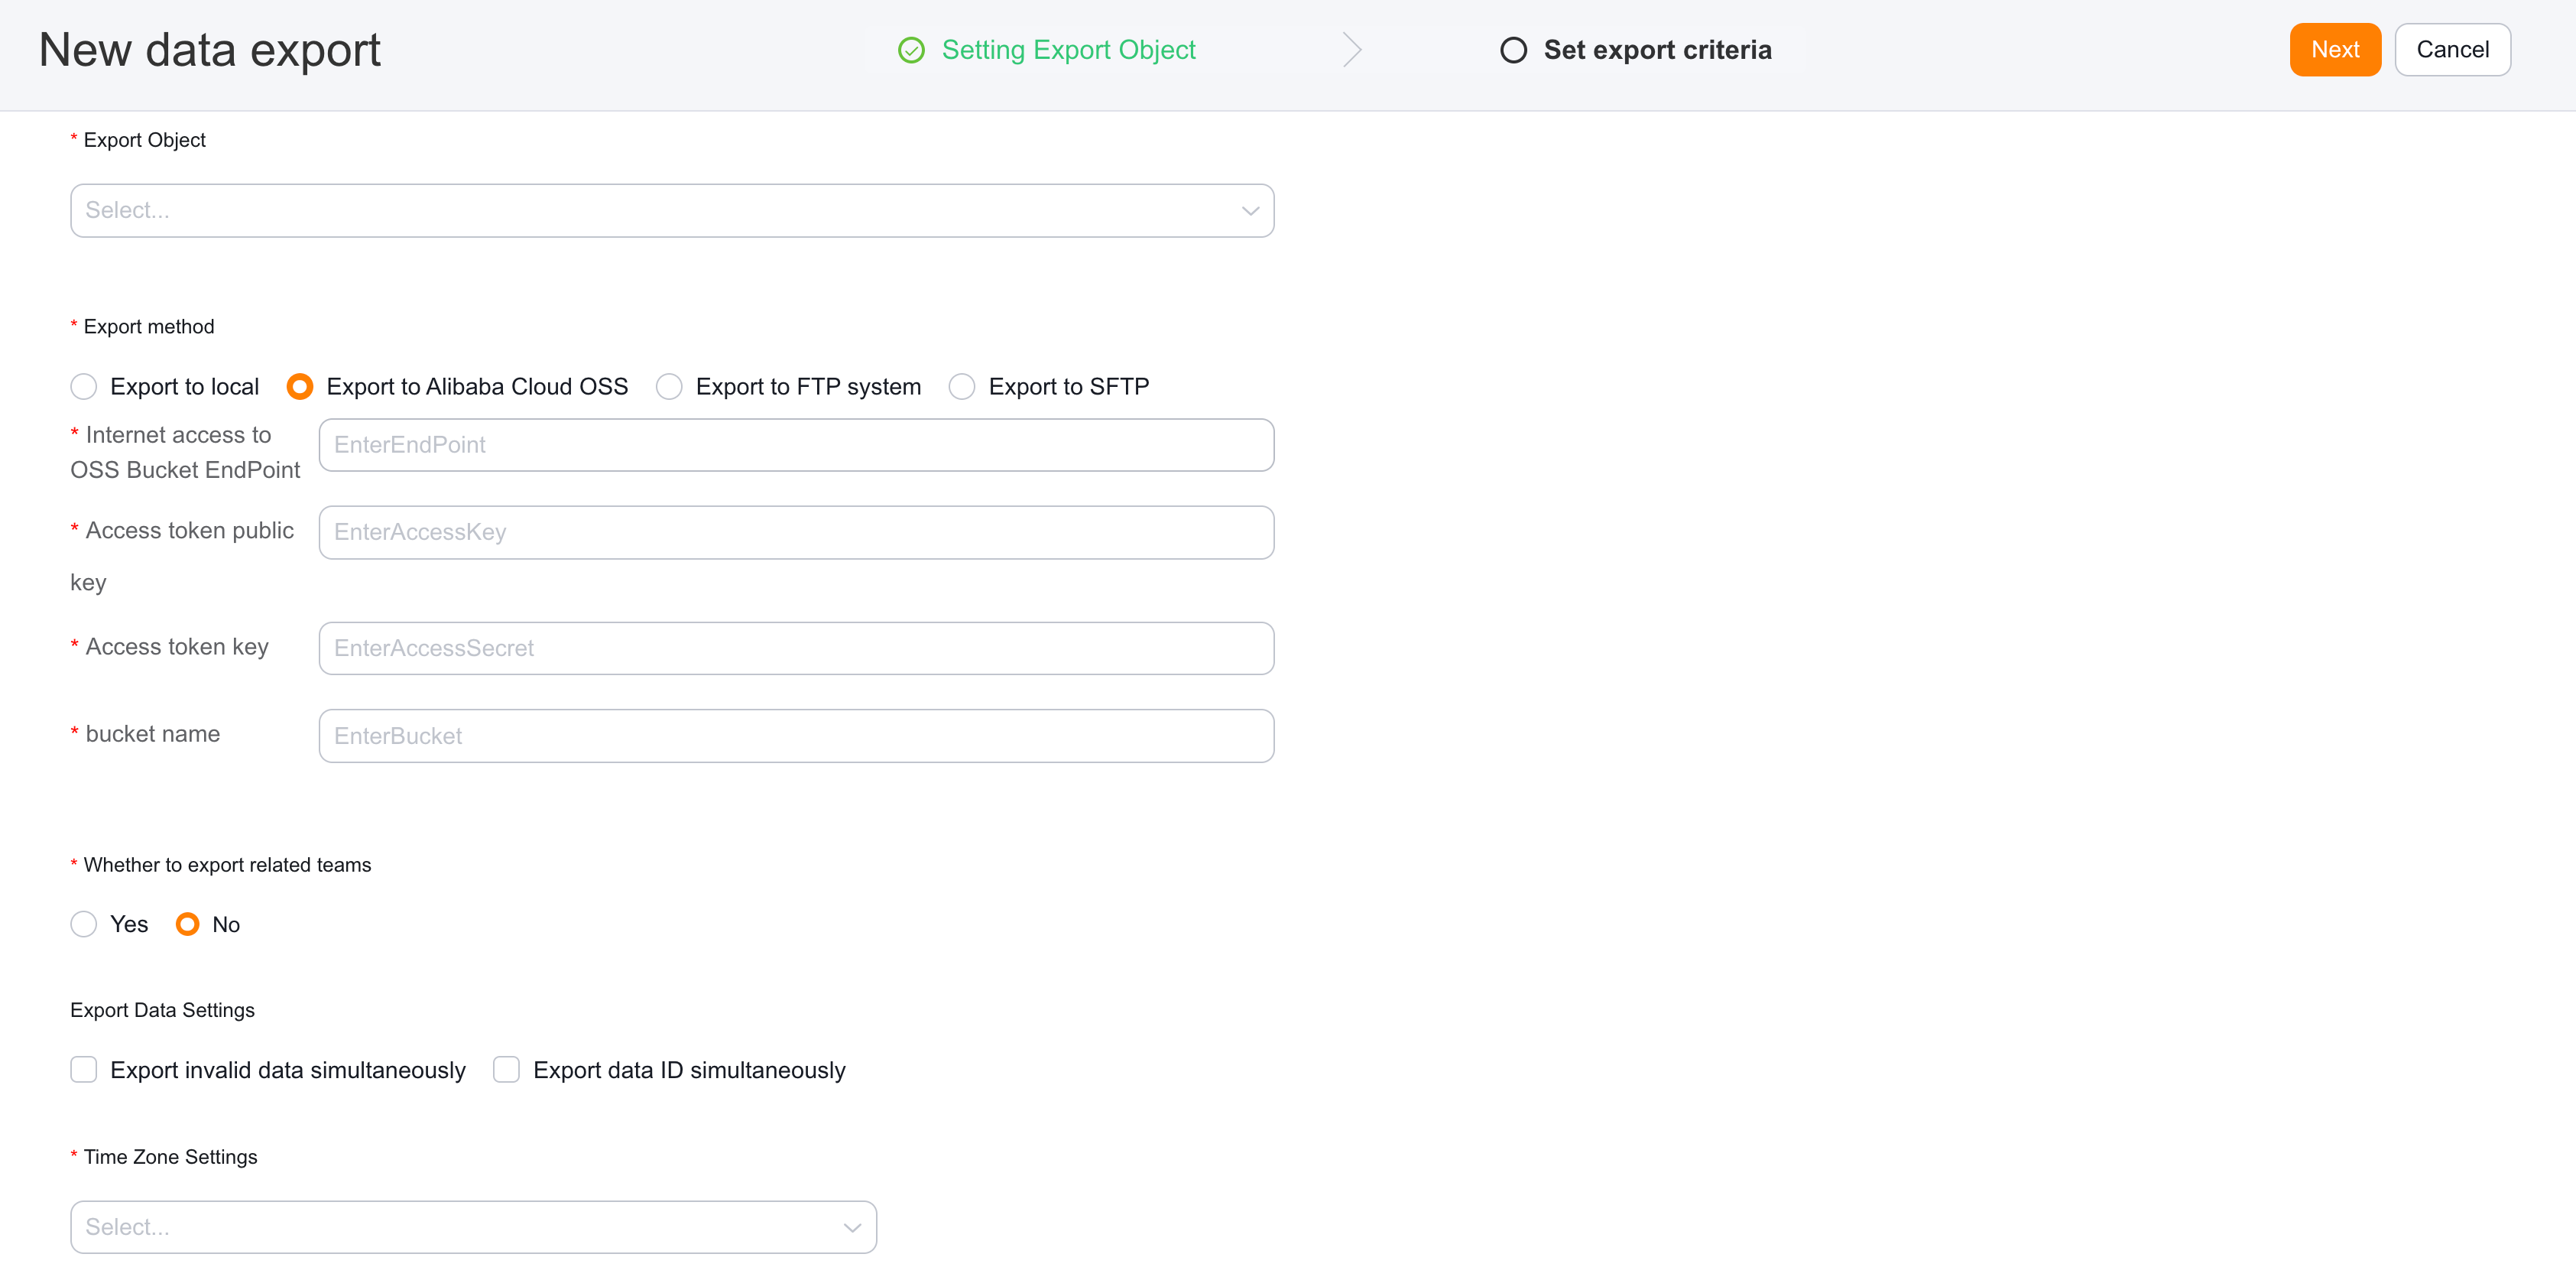2576x1280 pixels.
Task: Select No for export related teams
Action: (187, 924)
